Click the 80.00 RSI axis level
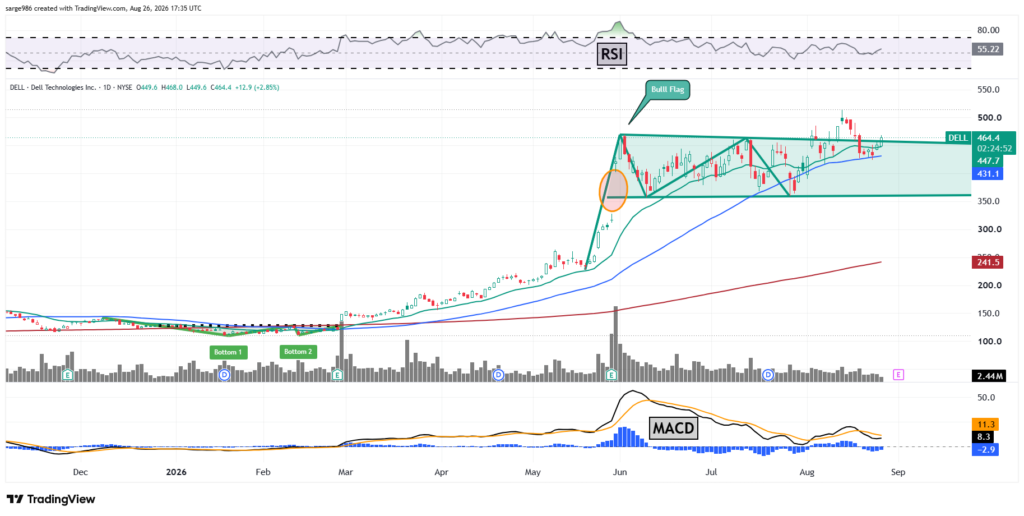The image size is (1024, 516). (x=988, y=29)
